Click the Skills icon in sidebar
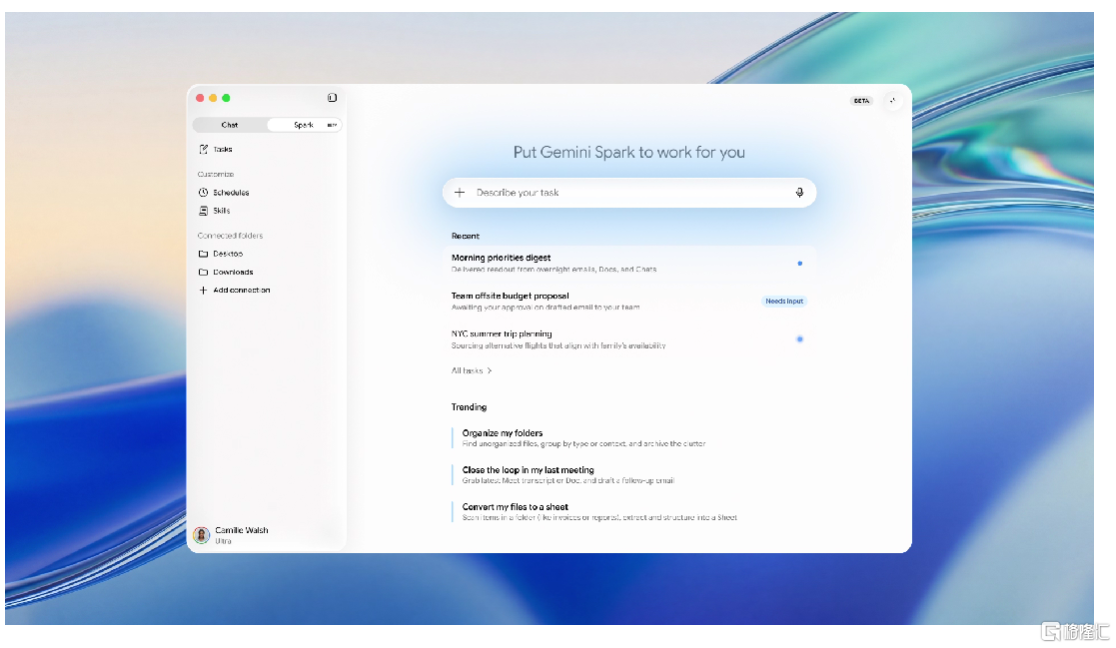Image resolution: width=1116 pixels, height=648 pixels. pyautogui.click(x=204, y=211)
